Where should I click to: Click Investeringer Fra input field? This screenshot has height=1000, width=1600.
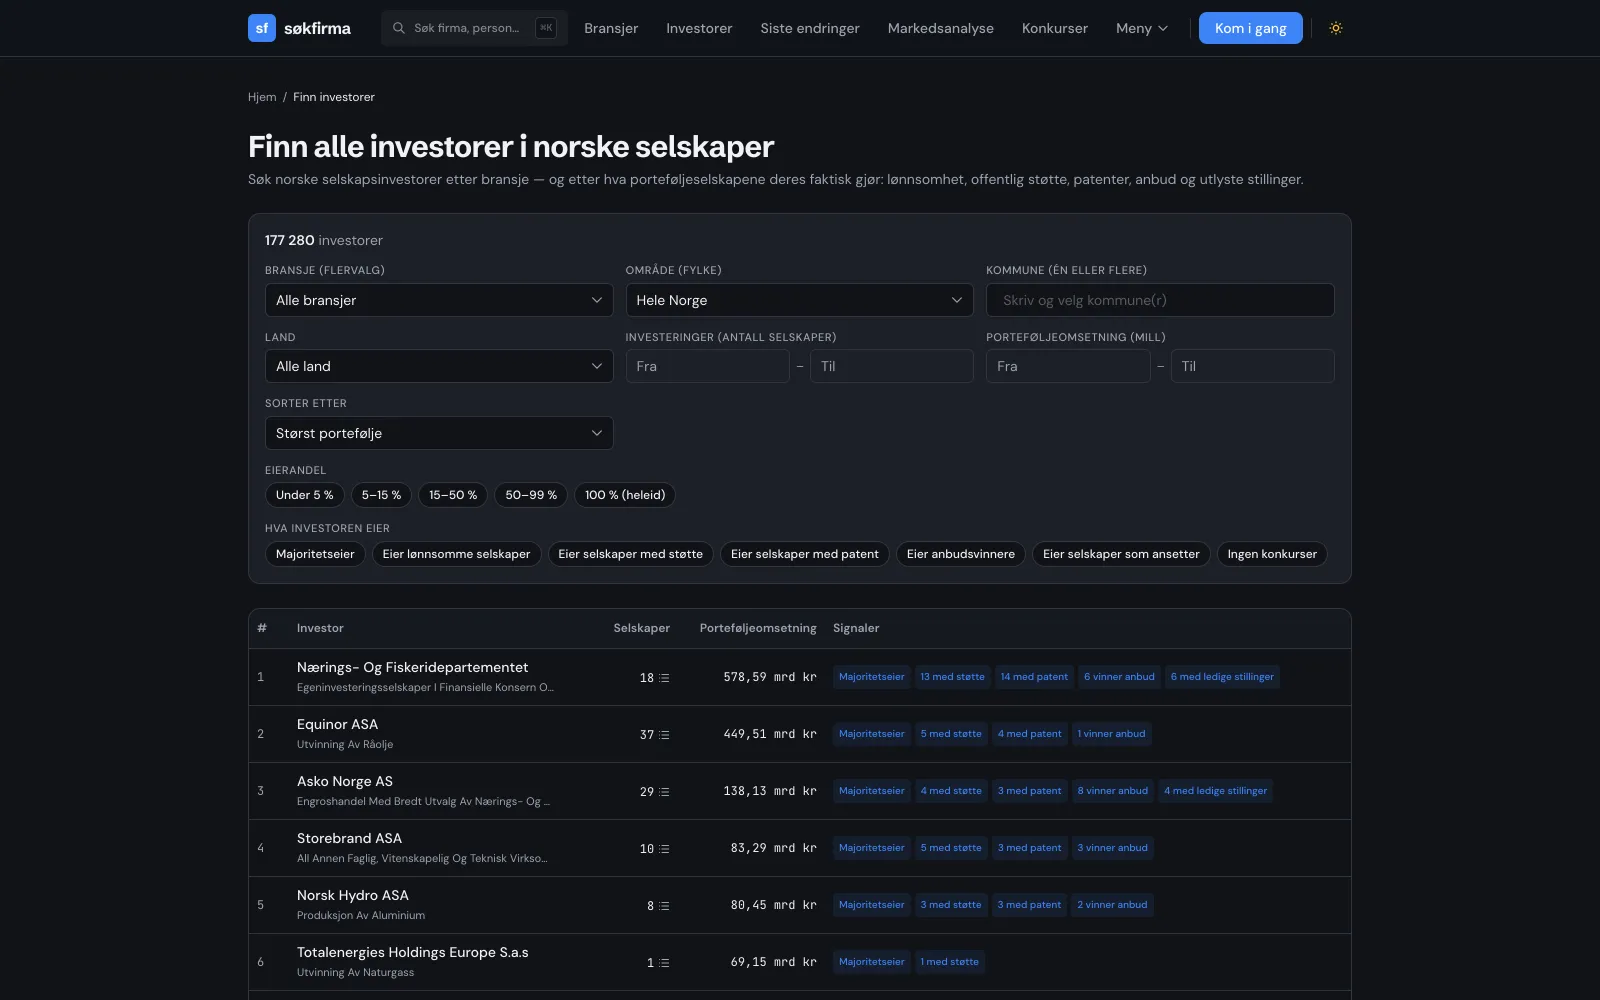707,366
